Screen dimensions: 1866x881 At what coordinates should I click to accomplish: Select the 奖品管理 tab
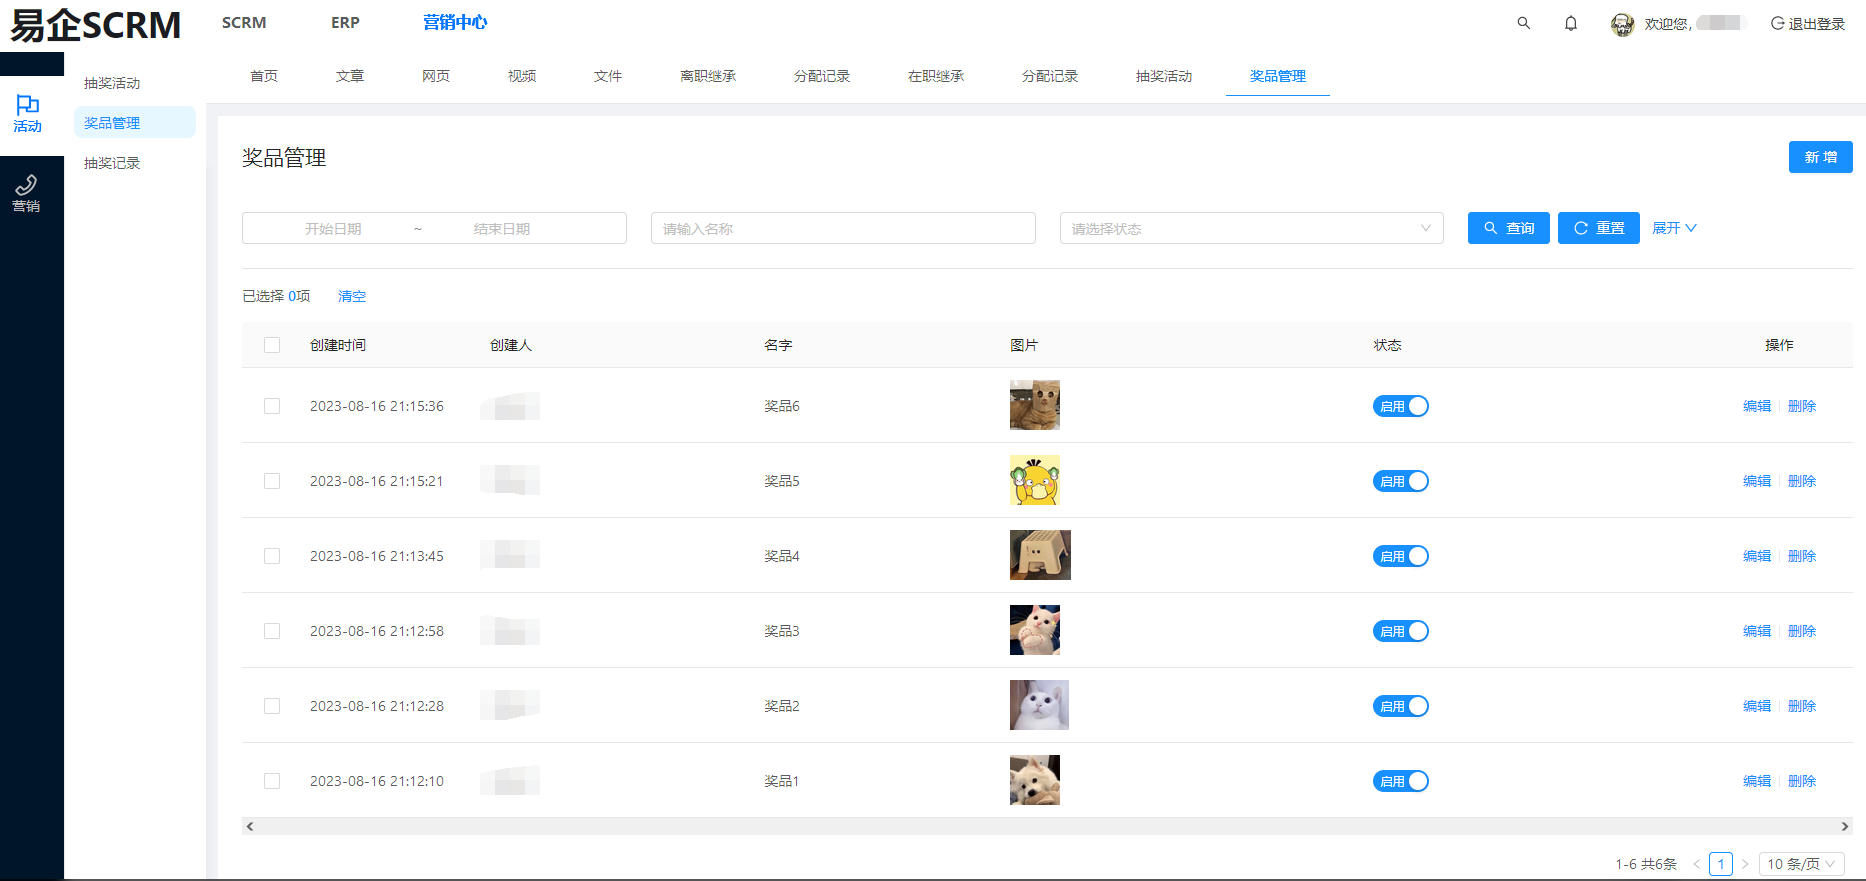click(1278, 76)
